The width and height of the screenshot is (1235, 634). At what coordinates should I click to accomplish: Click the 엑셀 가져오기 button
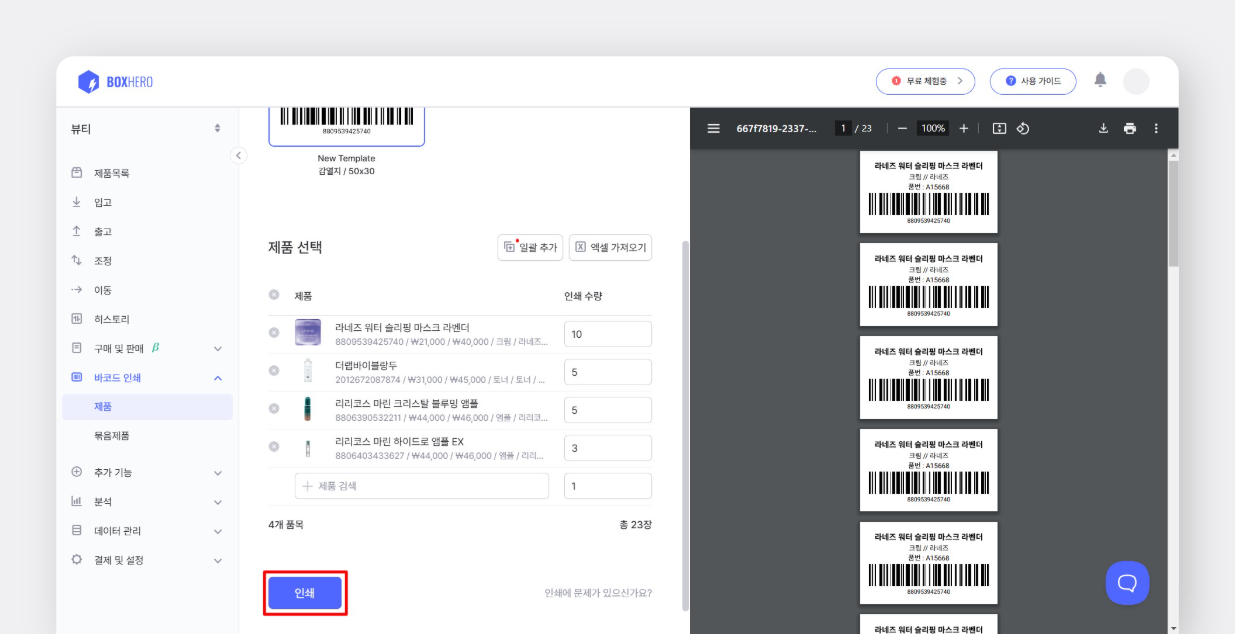[x=608, y=248]
